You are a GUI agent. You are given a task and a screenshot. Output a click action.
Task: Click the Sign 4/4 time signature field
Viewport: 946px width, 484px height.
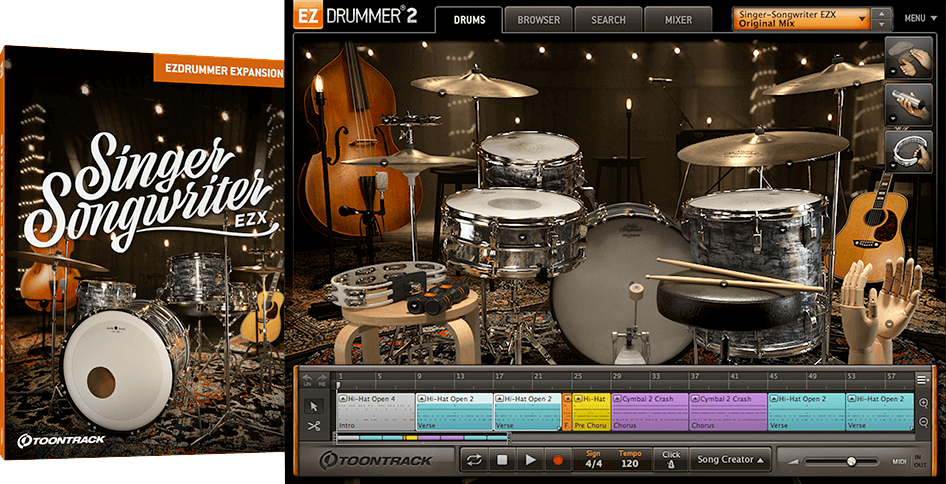(594, 460)
